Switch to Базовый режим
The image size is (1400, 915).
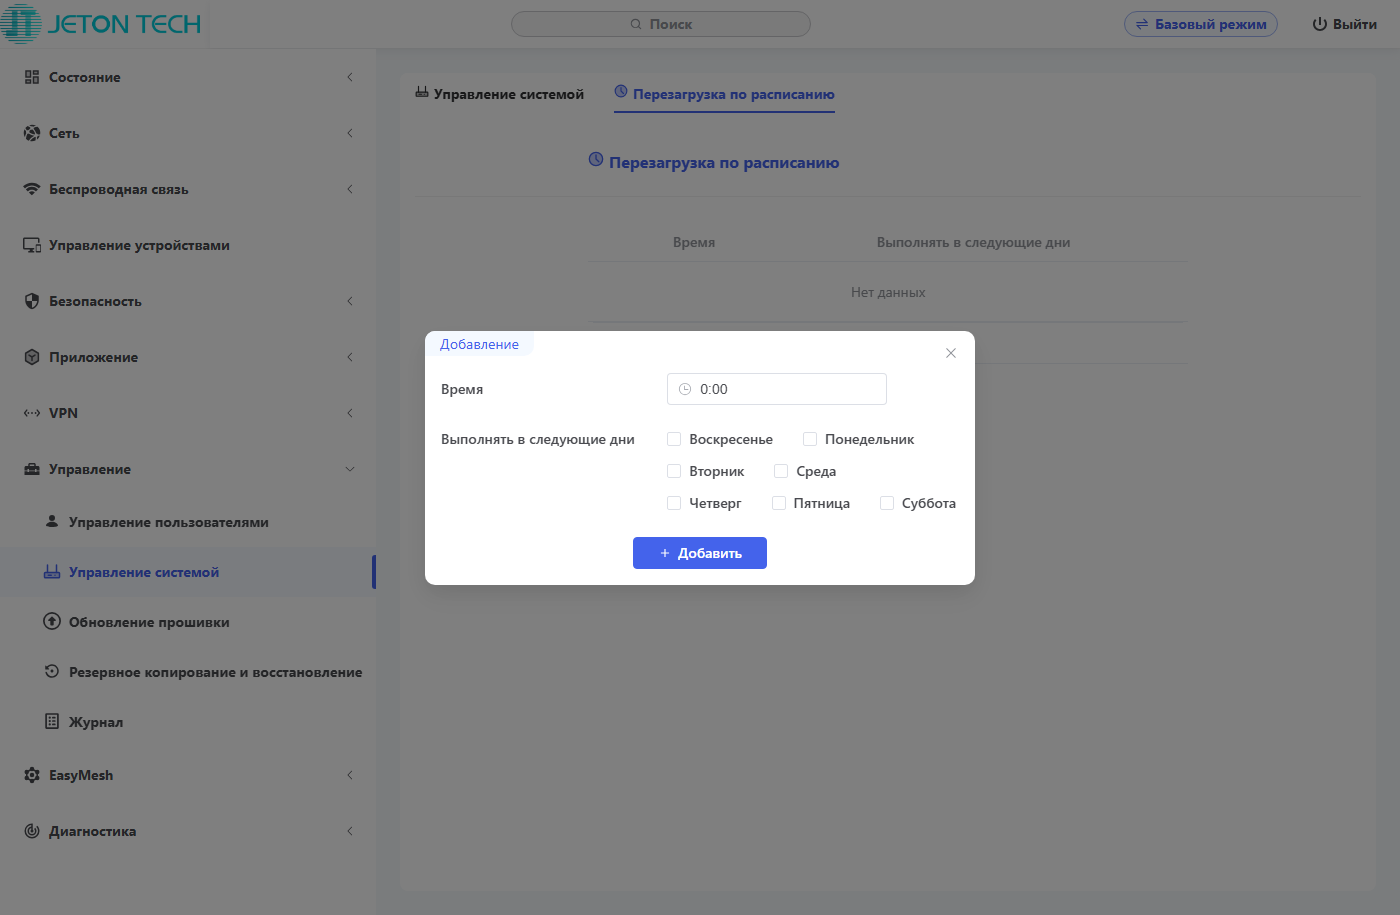1200,24
